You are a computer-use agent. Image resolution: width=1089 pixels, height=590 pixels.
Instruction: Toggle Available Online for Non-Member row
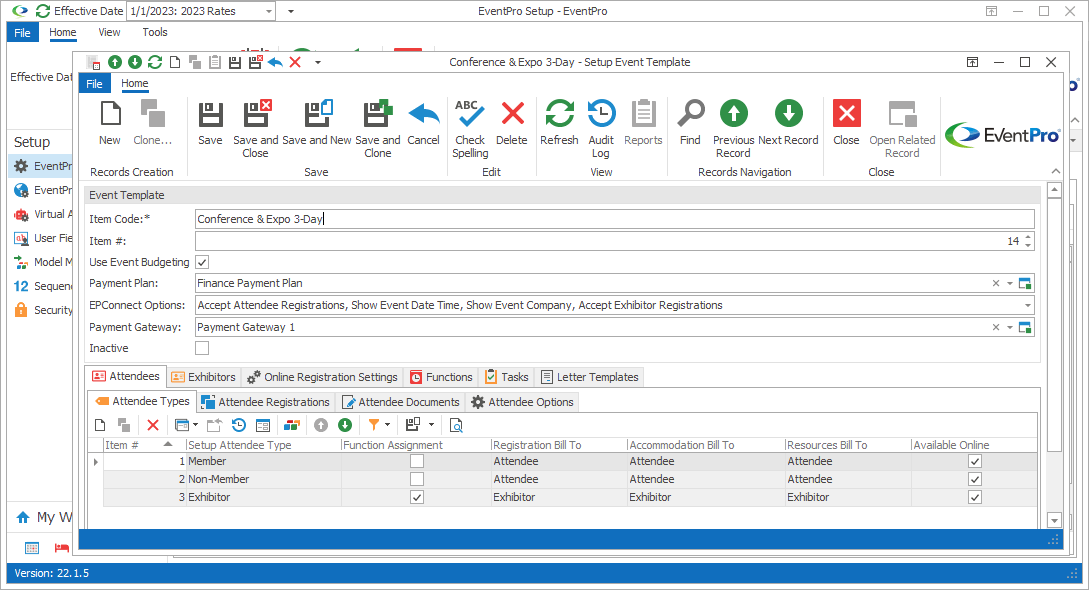[975, 480]
